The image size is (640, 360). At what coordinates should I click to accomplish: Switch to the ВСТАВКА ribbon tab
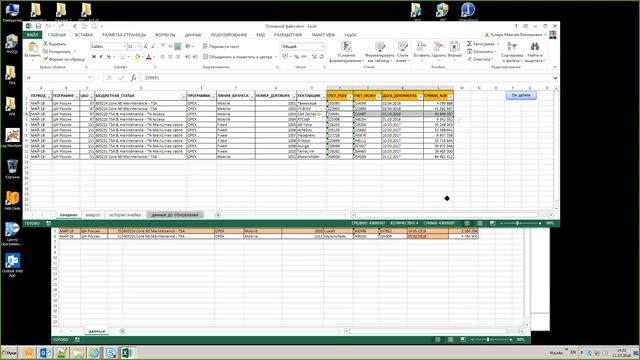coord(84,35)
